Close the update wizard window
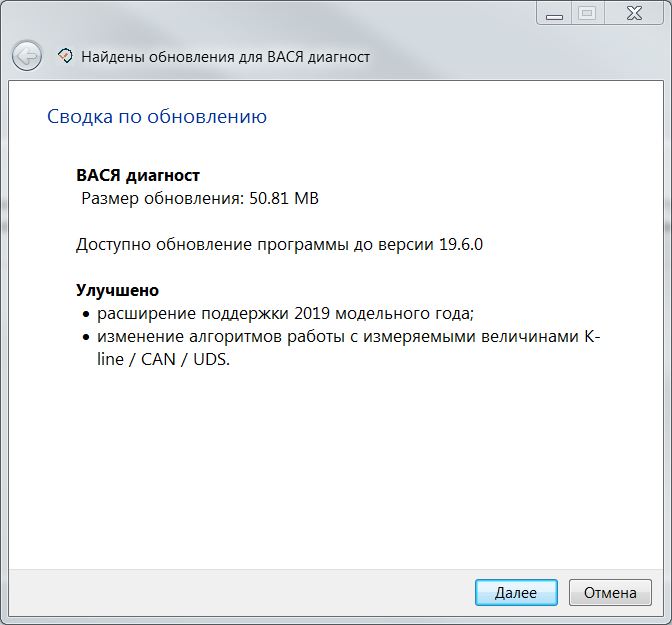 (634, 13)
